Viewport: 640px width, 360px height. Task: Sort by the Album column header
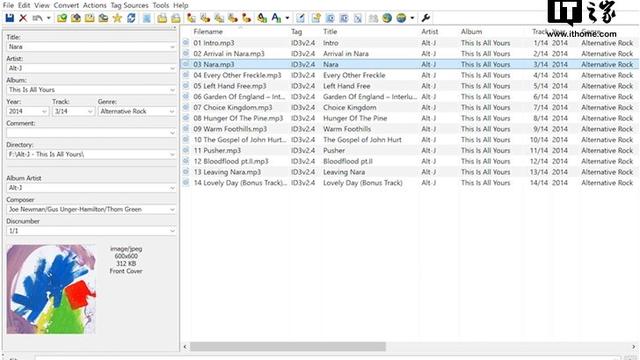pyautogui.click(x=471, y=31)
